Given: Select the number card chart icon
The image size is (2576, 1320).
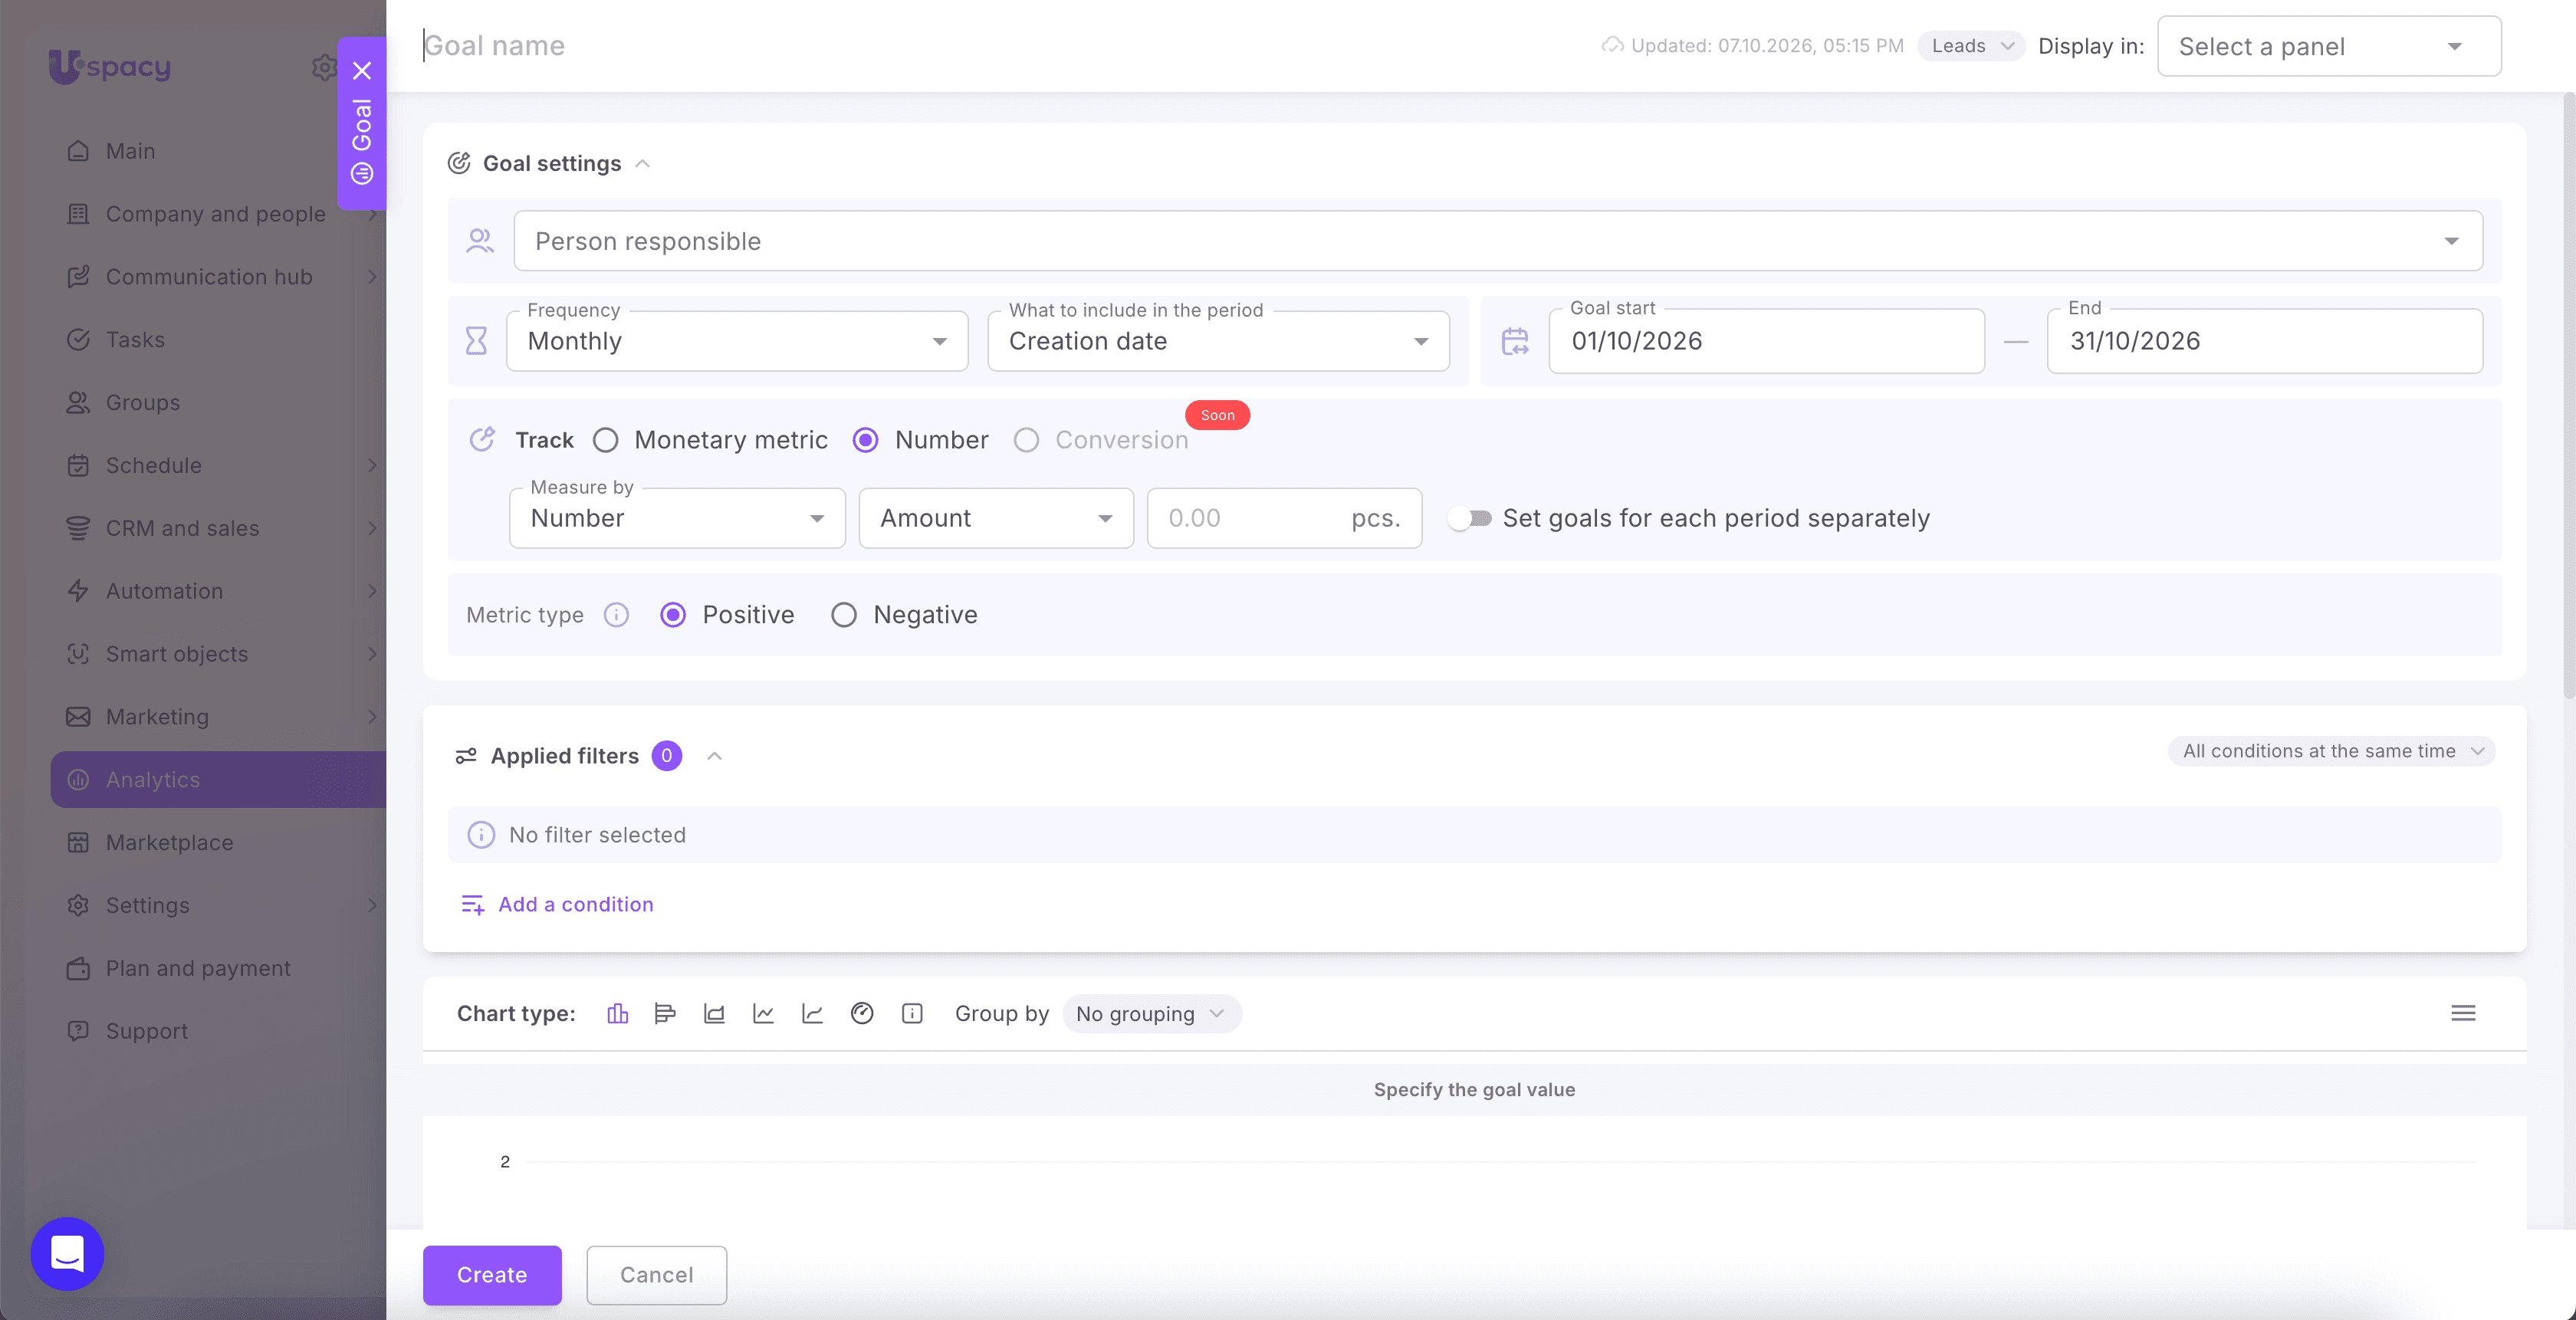Looking at the screenshot, I should (x=912, y=1013).
